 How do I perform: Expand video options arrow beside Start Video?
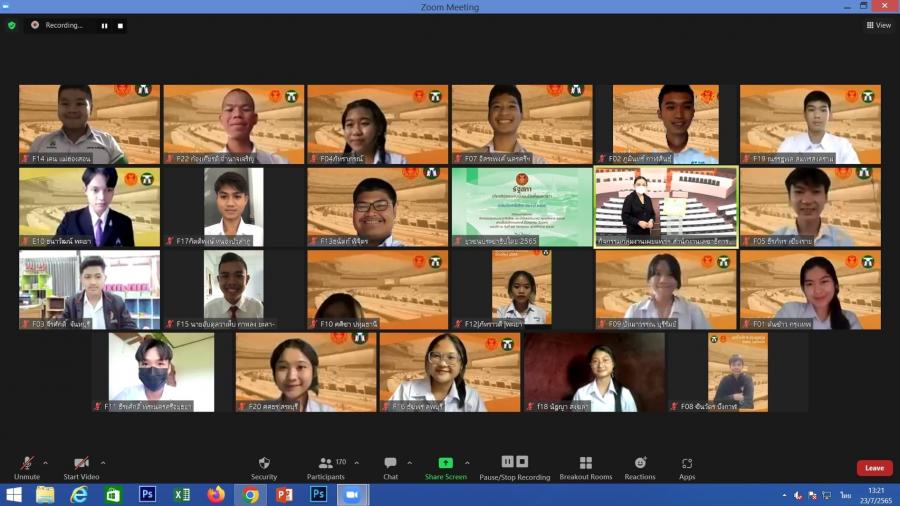click(103, 463)
